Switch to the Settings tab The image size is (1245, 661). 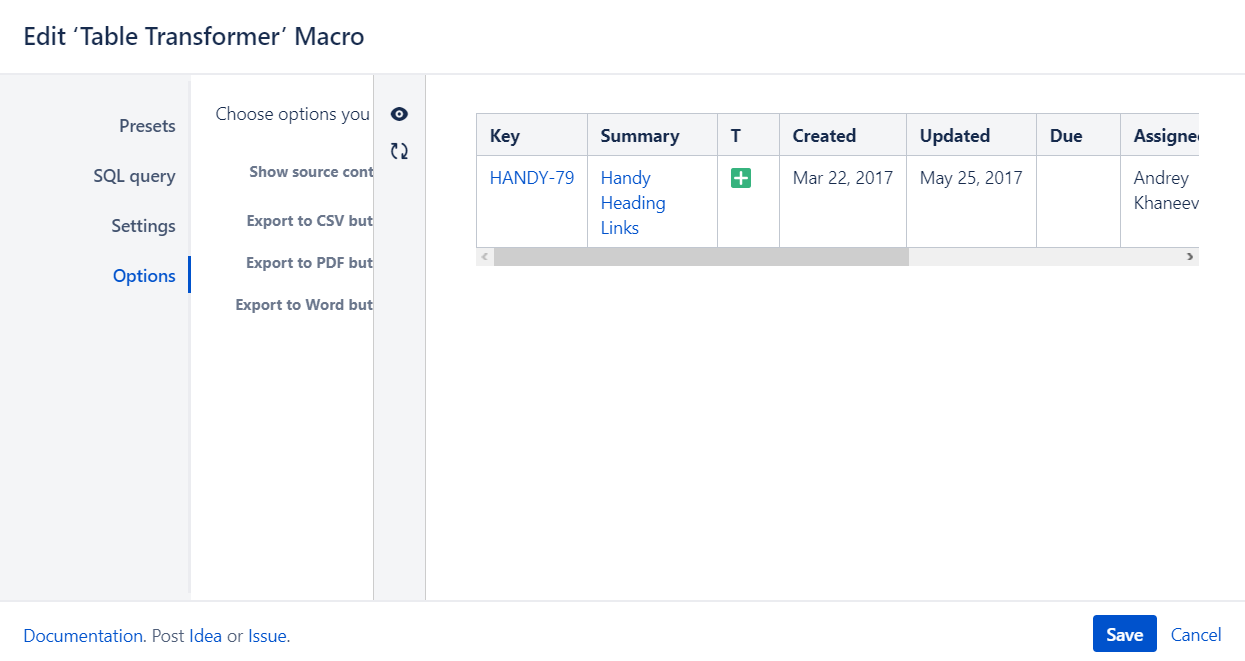(143, 226)
